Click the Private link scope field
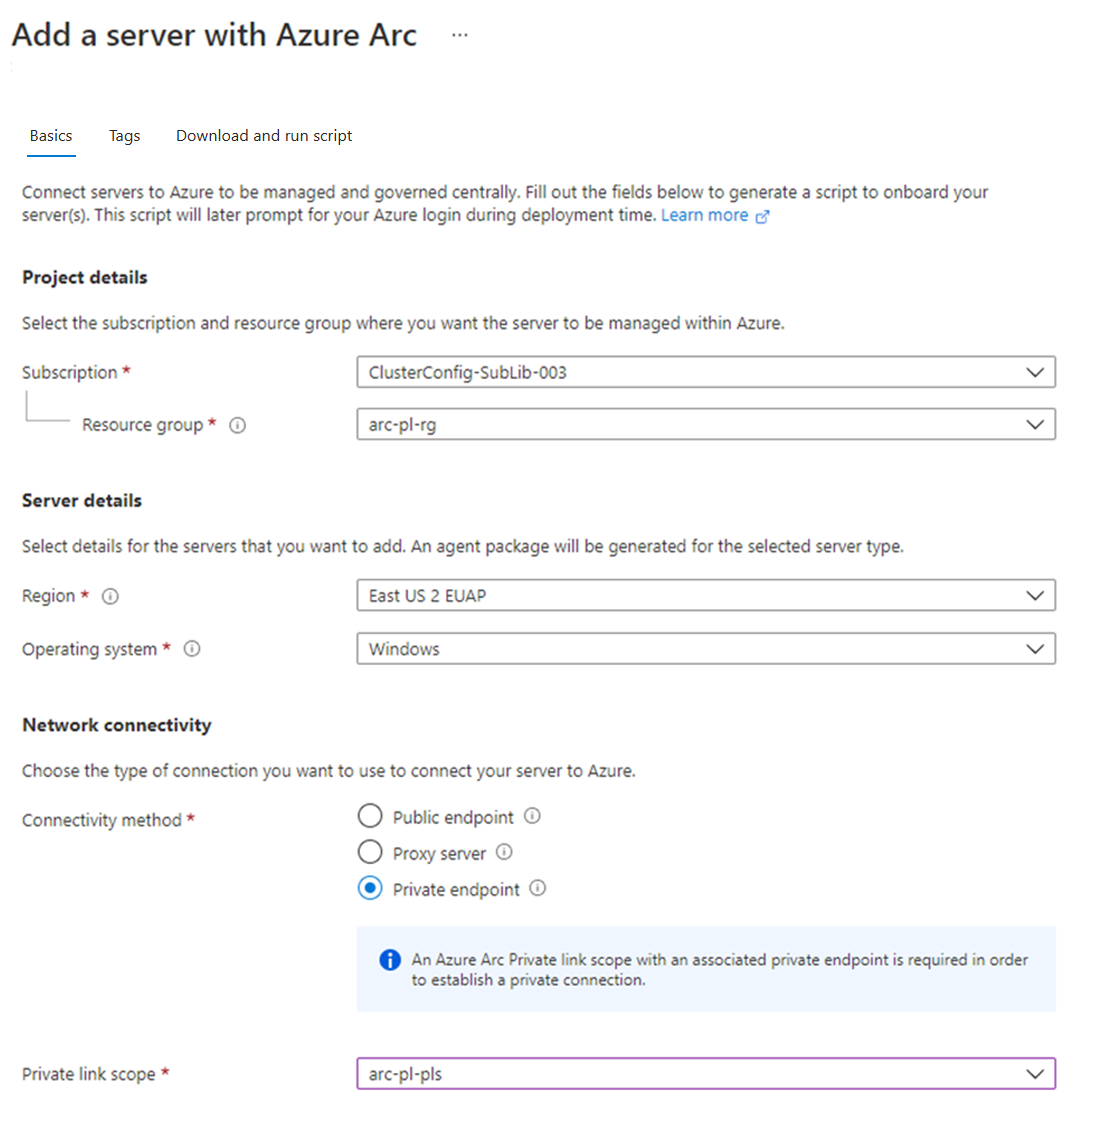The height and width of the screenshot is (1131, 1101). click(706, 1073)
